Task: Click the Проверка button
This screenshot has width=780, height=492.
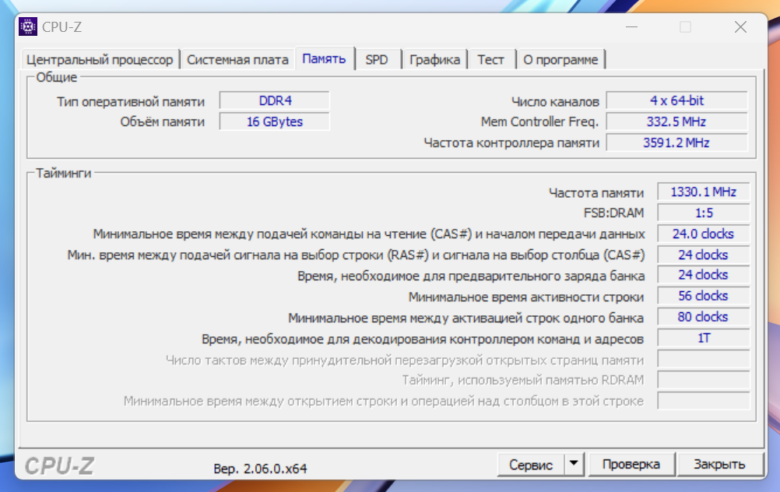Action: click(x=631, y=465)
